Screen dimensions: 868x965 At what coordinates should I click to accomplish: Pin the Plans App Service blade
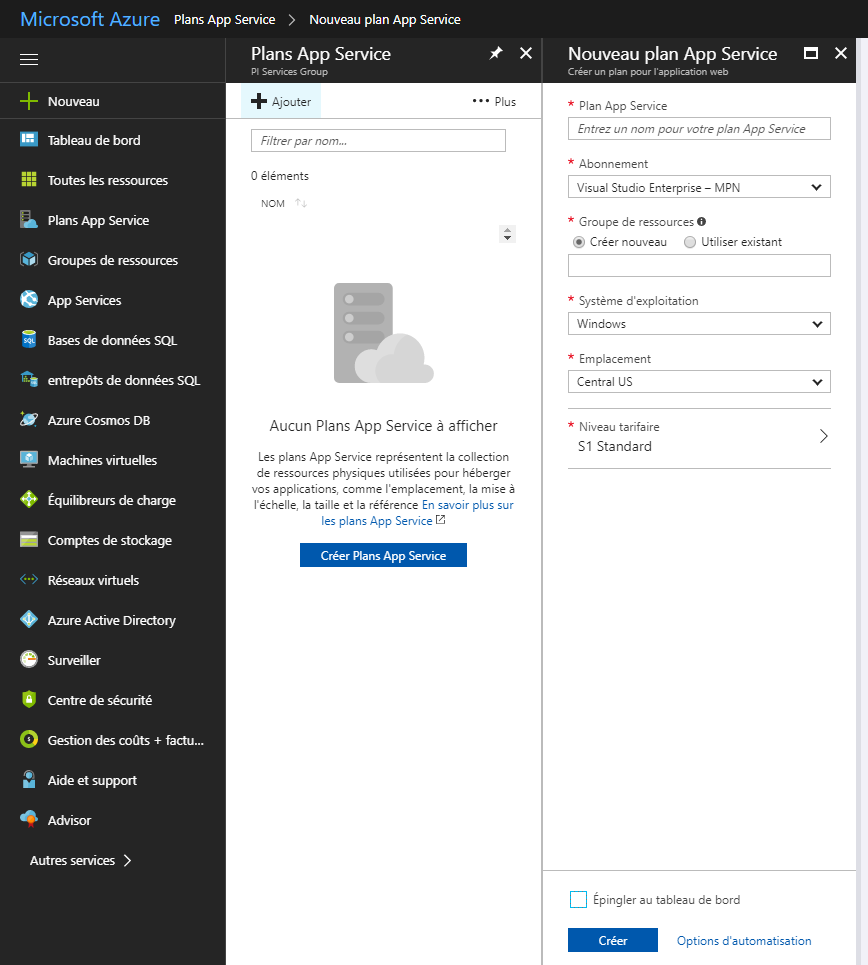click(496, 54)
